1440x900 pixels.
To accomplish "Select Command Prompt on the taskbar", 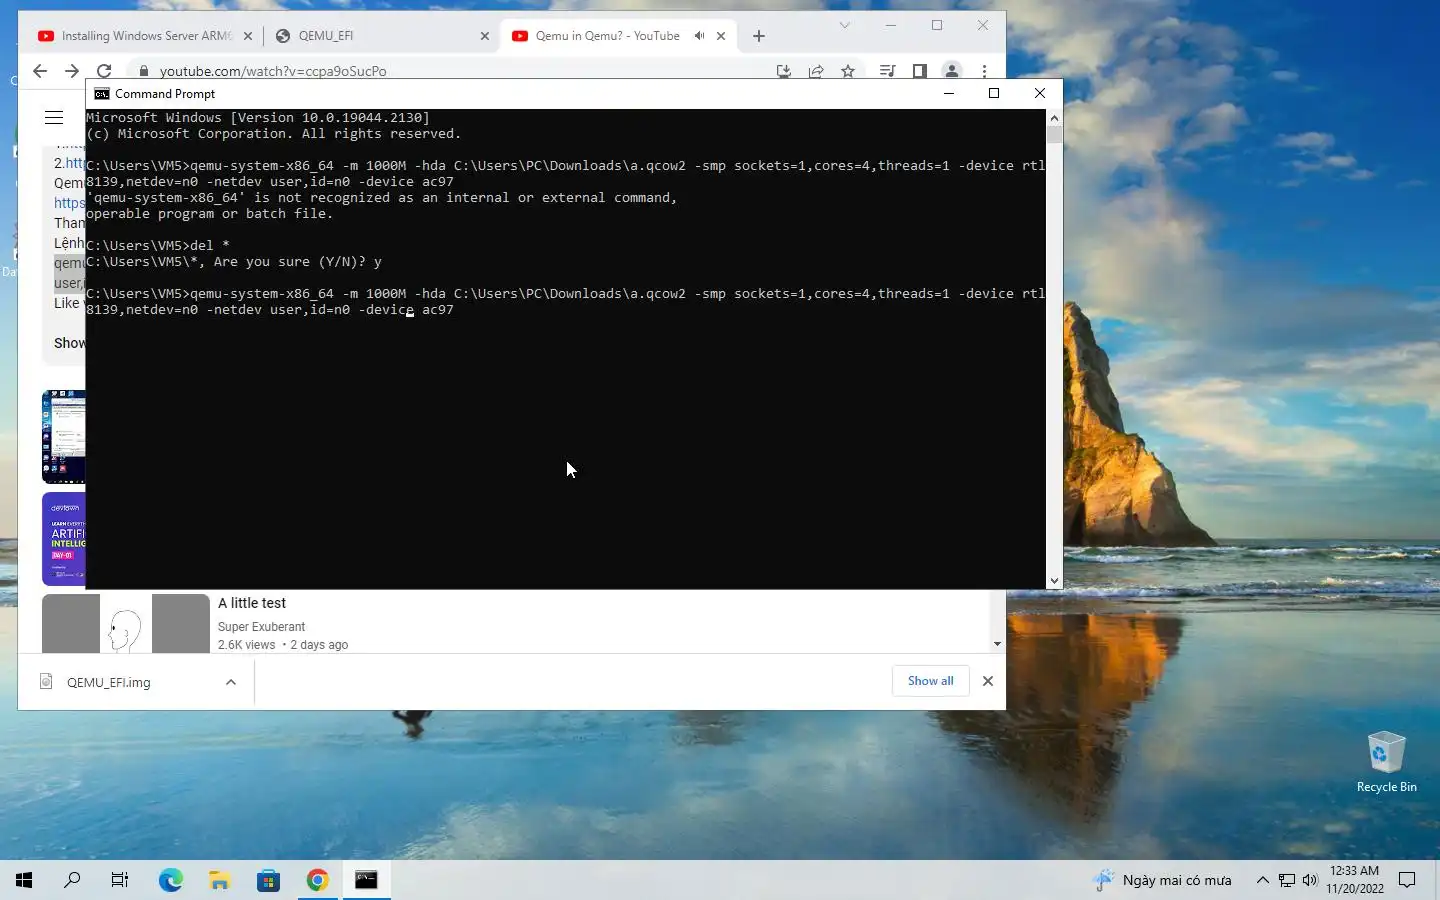I will point(366,880).
